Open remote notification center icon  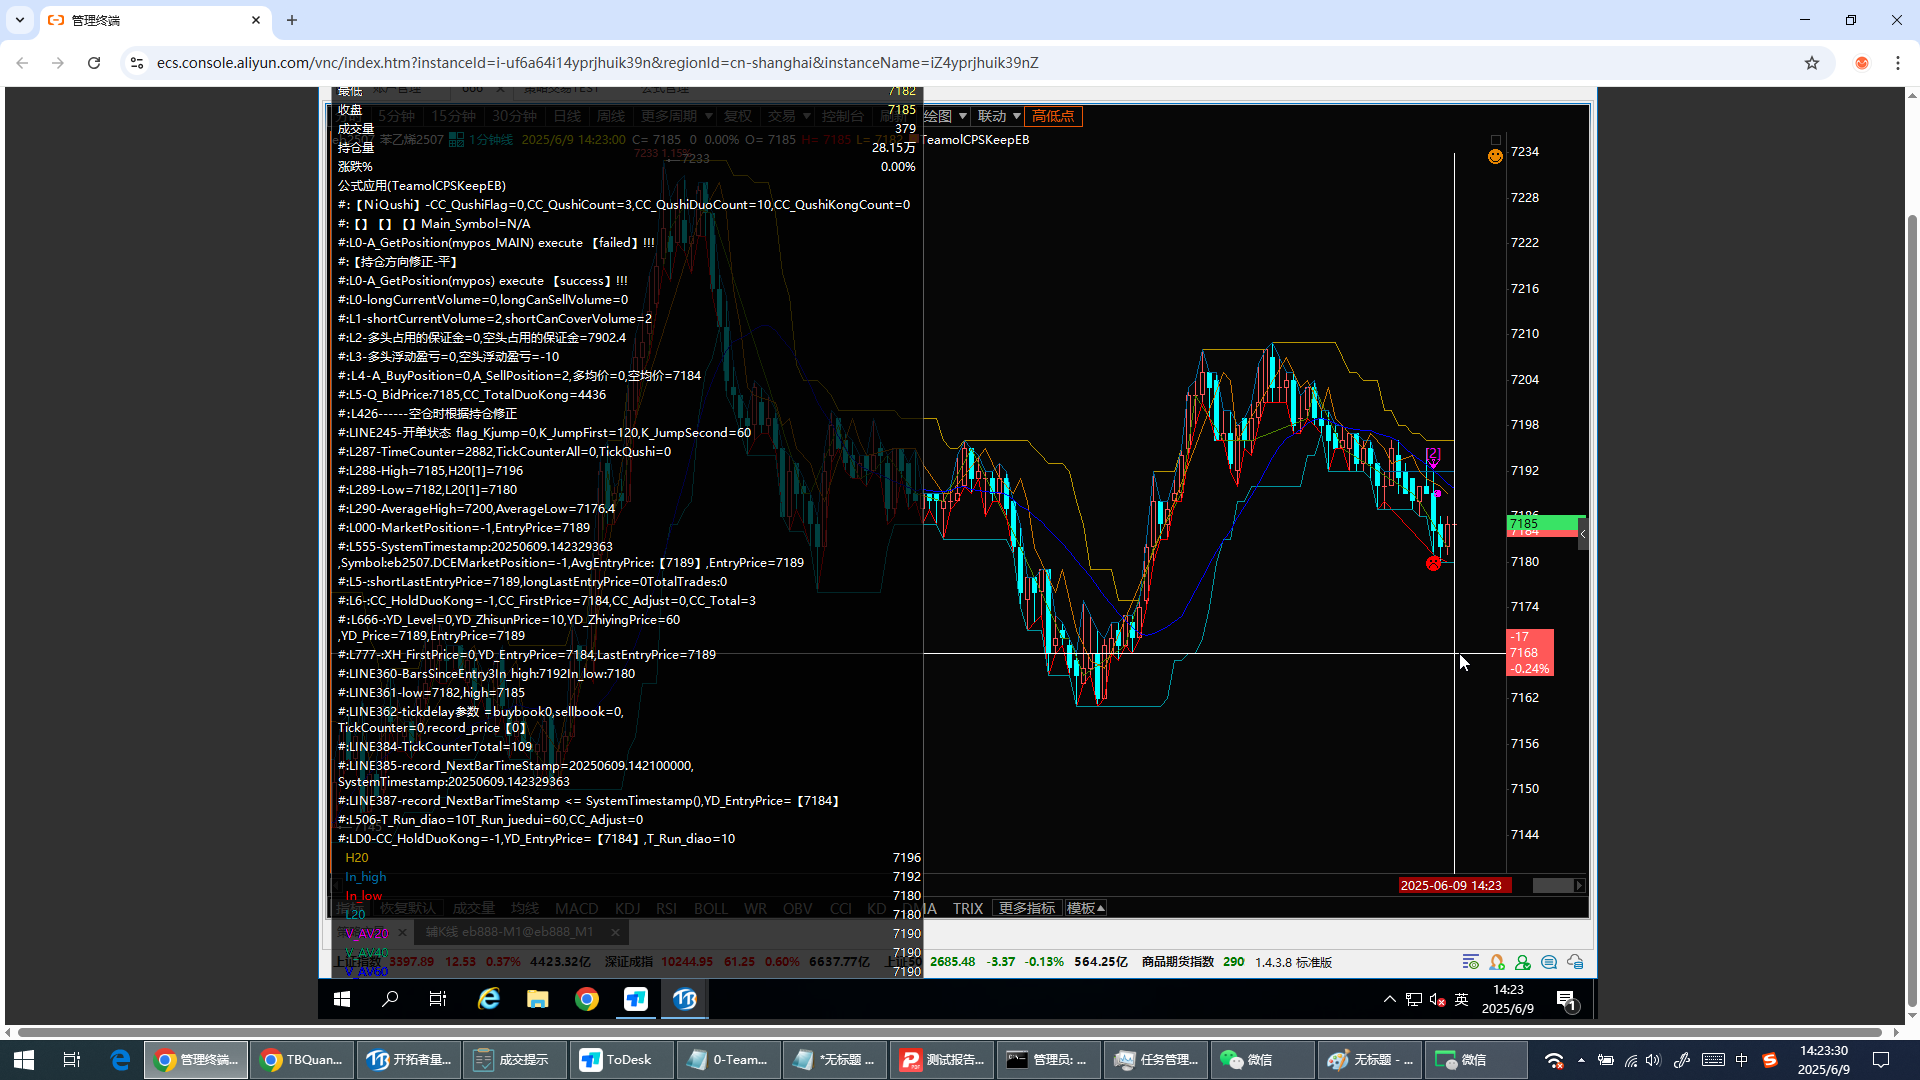[x=1567, y=1000]
